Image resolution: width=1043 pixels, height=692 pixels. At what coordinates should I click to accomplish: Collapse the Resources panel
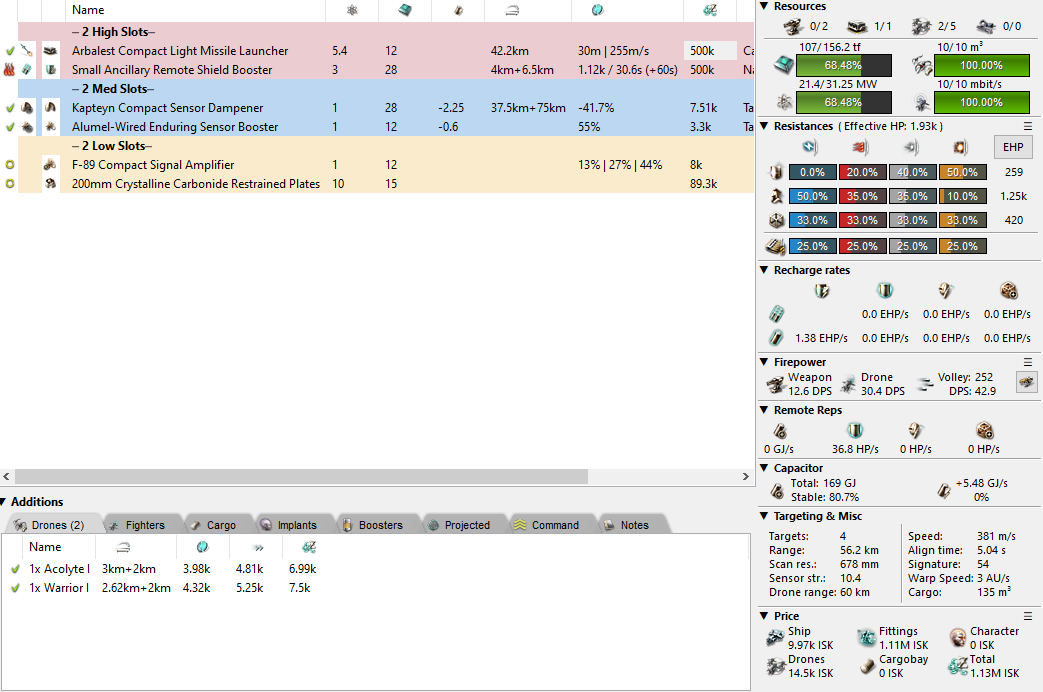[765, 6]
